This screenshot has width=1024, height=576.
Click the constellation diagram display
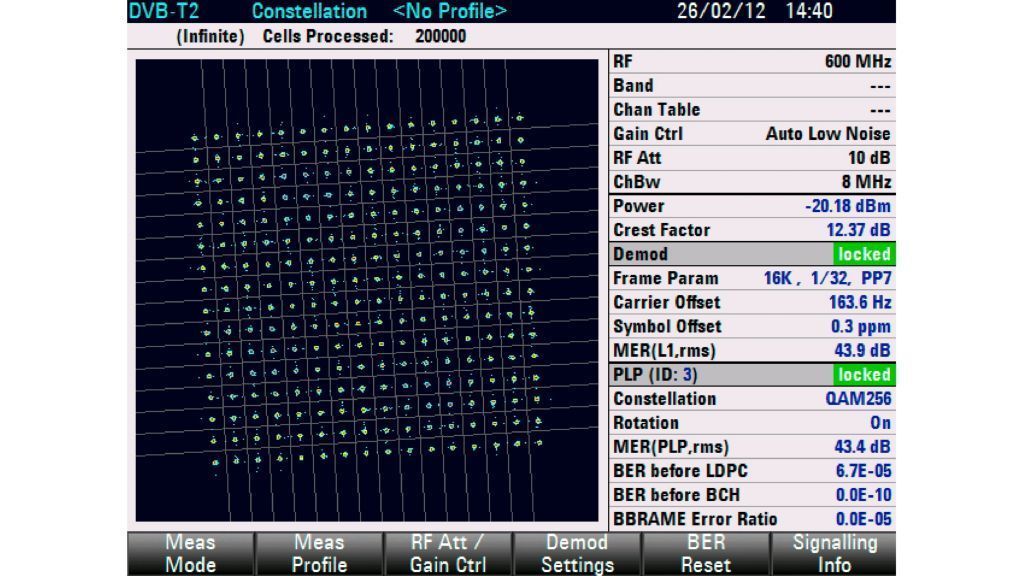coord(369,290)
